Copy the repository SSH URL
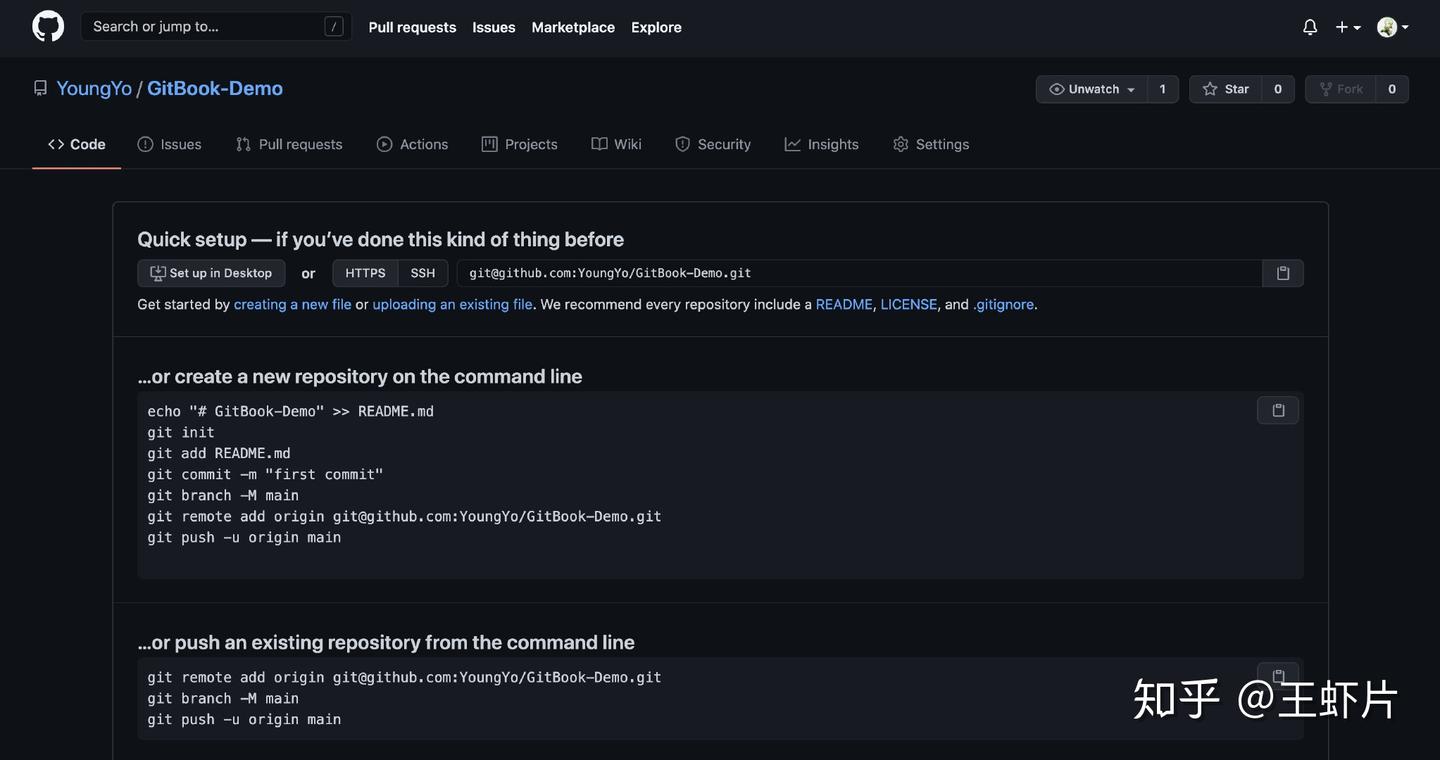 (1283, 273)
